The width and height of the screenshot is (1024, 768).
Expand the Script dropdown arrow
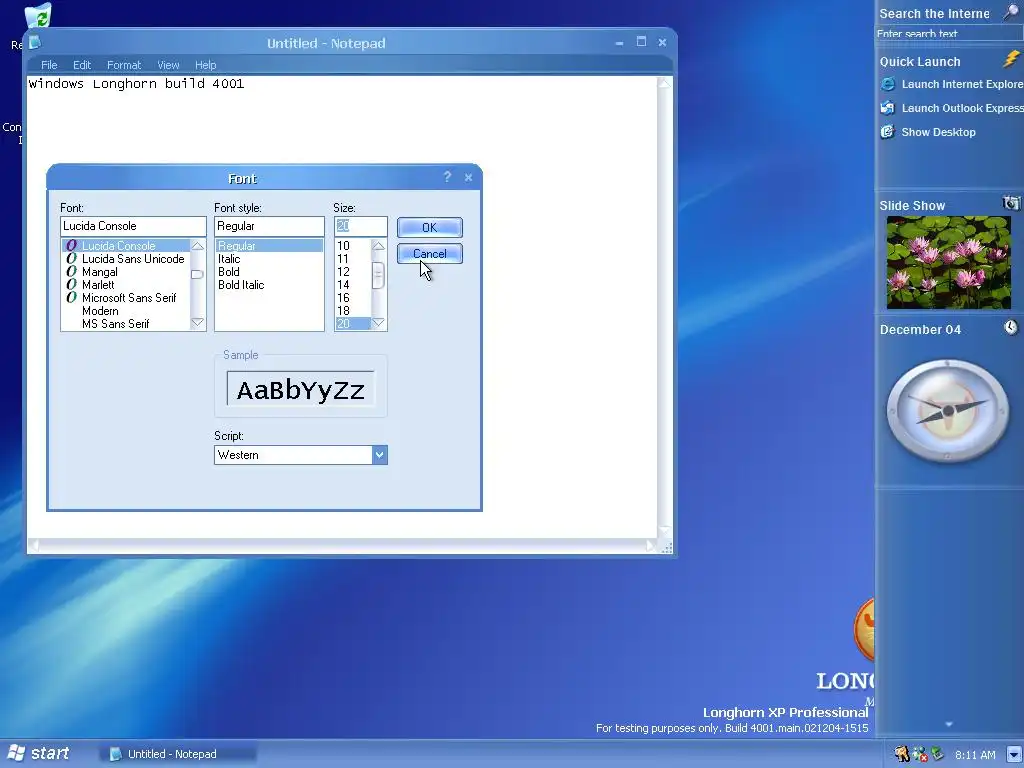click(379, 455)
